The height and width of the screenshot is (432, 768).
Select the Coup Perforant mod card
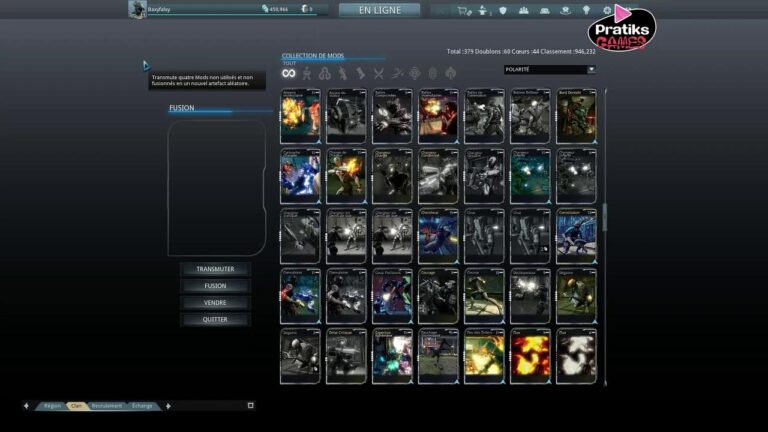(x=392, y=296)
